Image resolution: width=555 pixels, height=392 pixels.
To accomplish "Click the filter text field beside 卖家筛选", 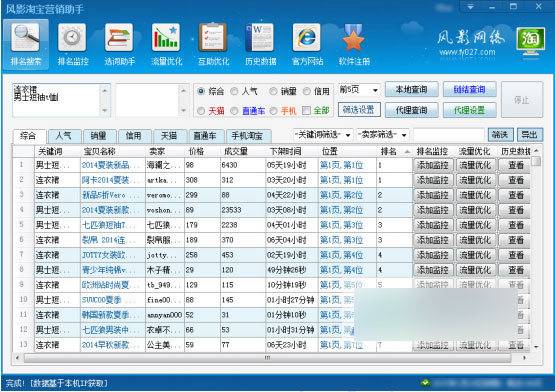I will 448,135.
